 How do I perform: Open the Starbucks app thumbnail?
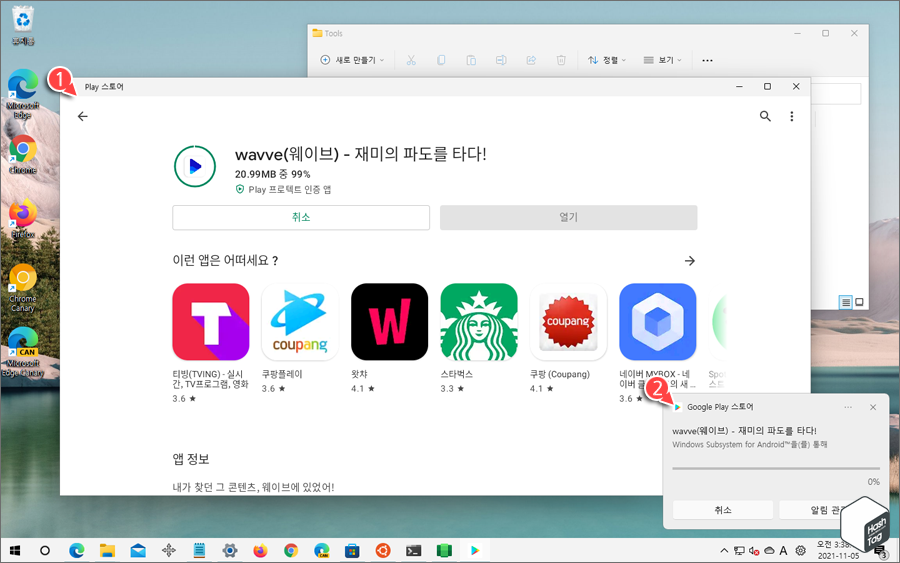tap(479, 322)
